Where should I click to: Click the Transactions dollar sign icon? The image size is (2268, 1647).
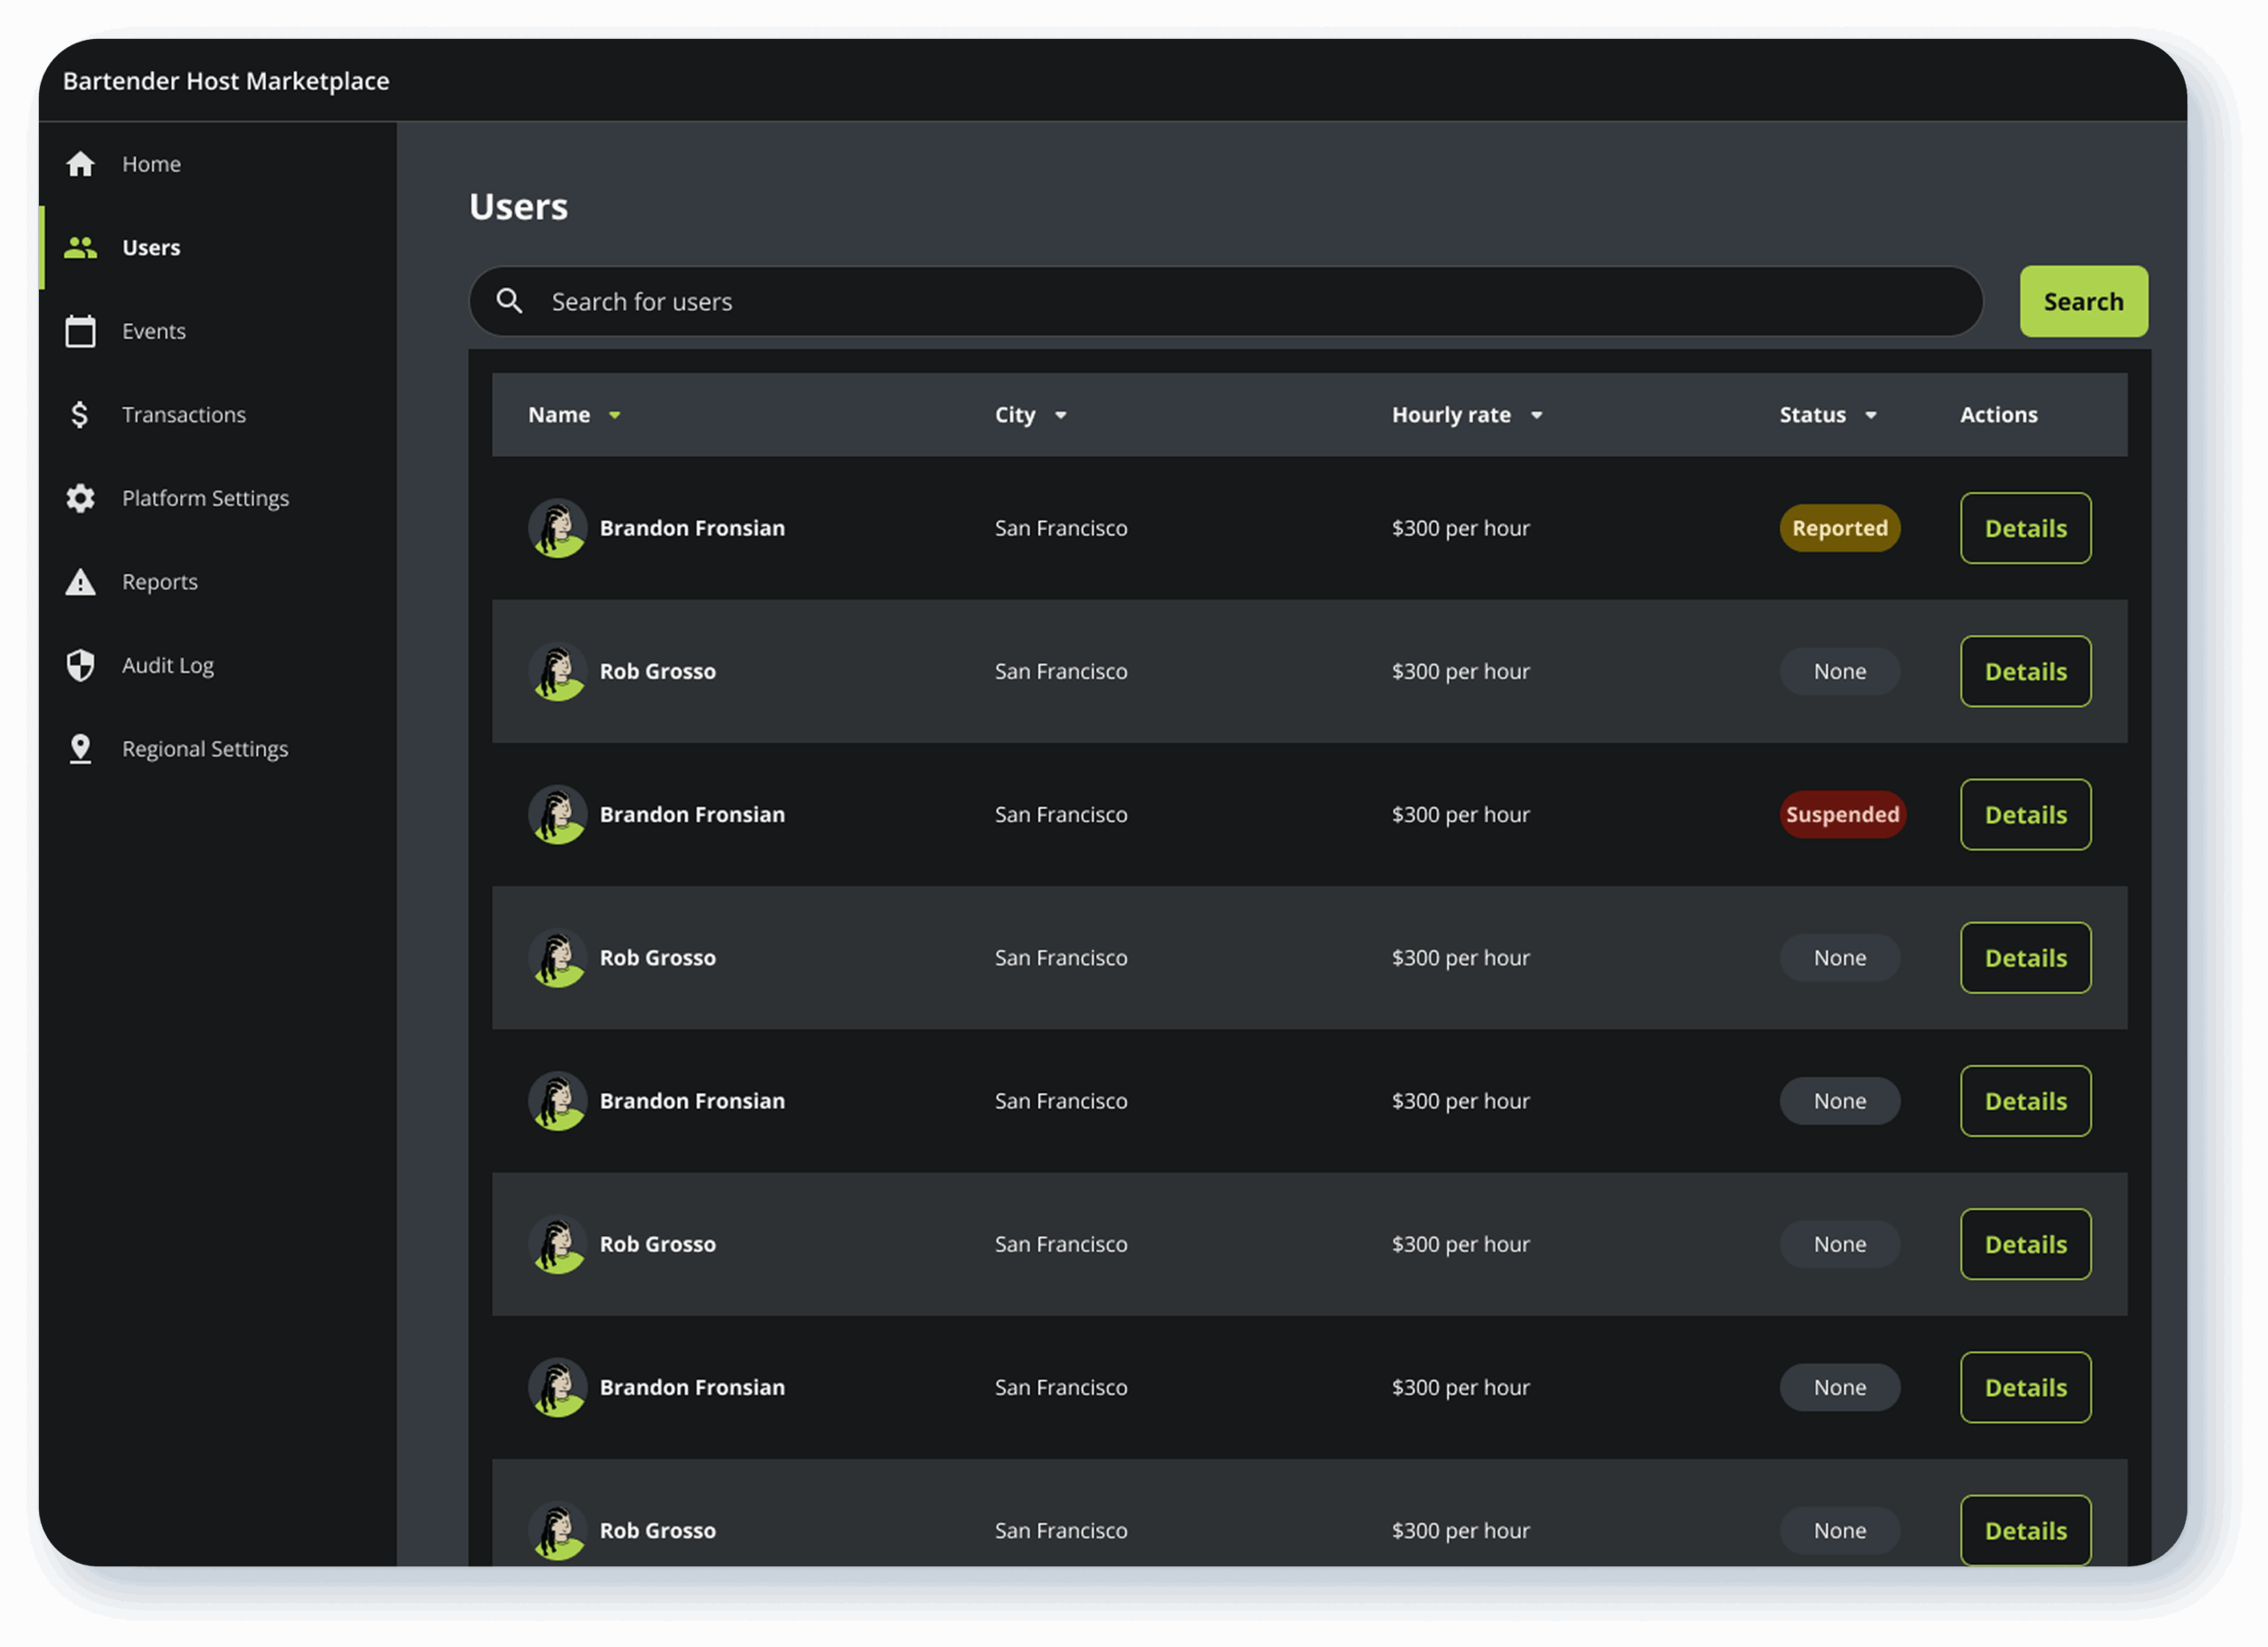click(x=80, y=414)
